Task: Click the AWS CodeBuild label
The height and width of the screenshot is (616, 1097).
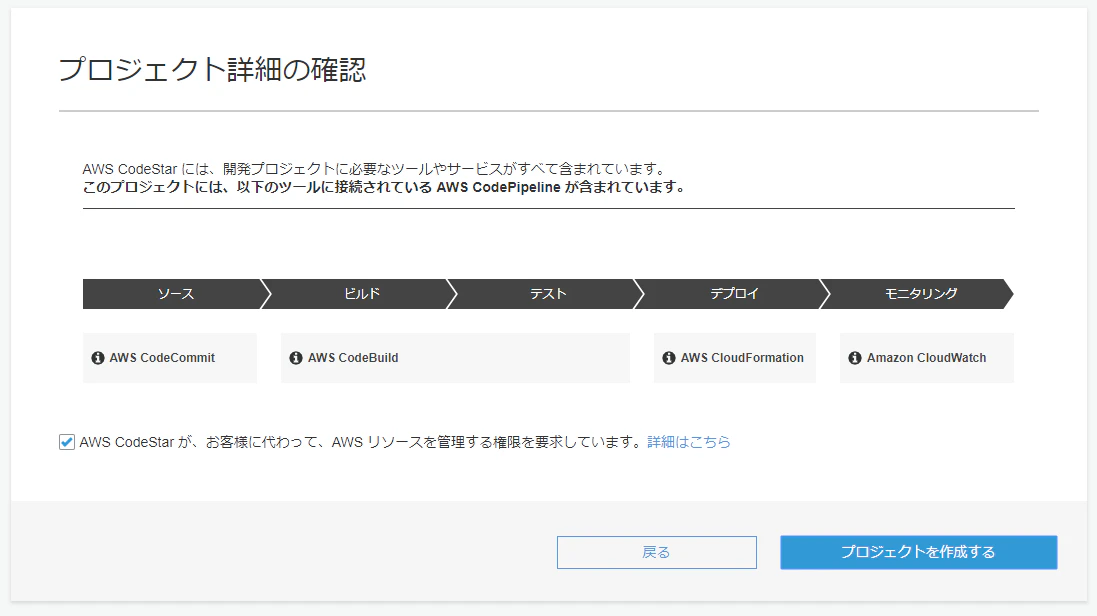Action: (x=353, y=358)
